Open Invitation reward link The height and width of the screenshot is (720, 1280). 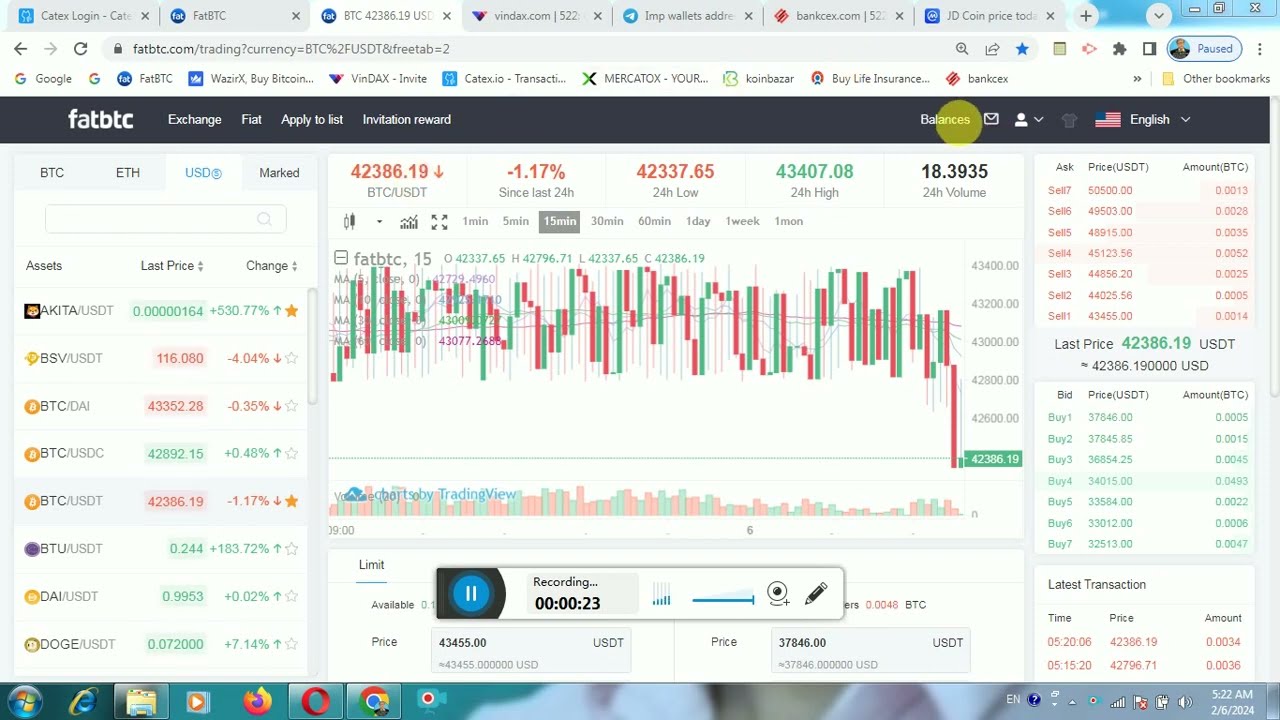[x=406, y=119]
